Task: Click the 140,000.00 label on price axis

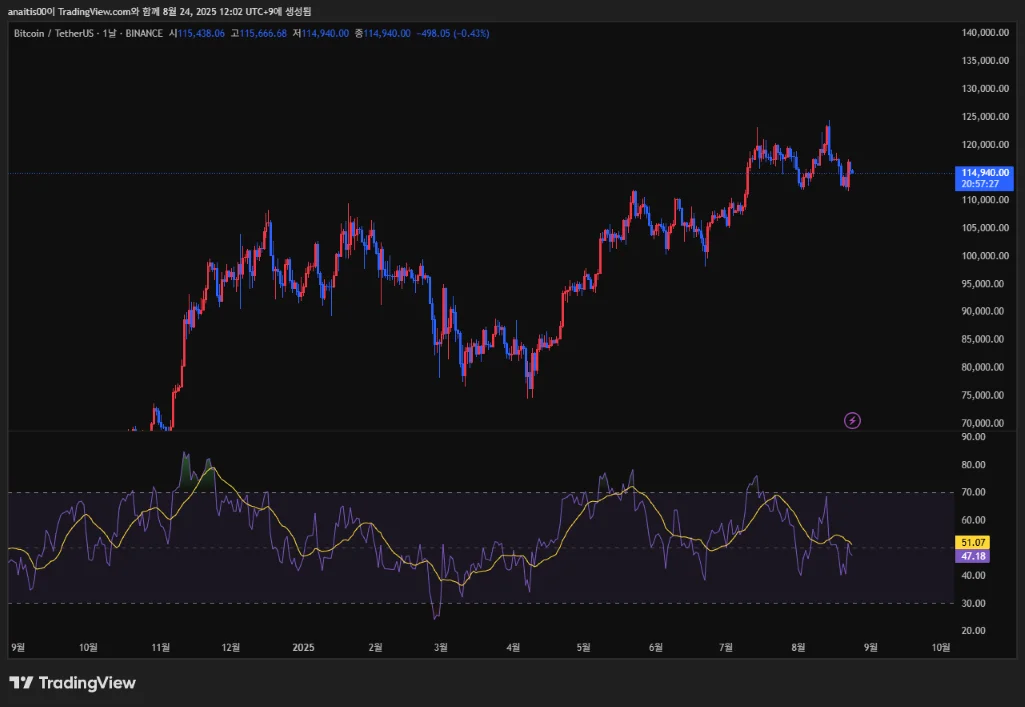Action: [983, 33]
